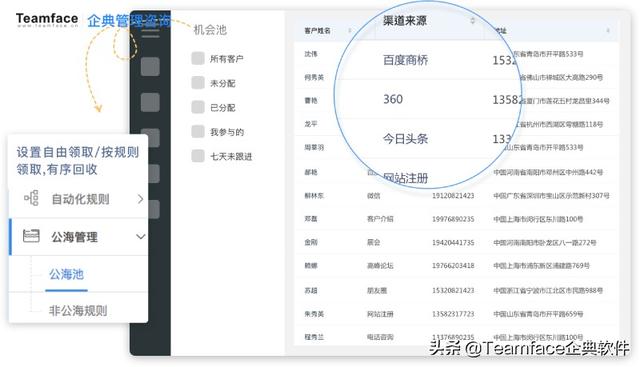Viewport: 640px width, 367px height.
Task: Click the 展会 channel cell
Action: tap(373, 242)
